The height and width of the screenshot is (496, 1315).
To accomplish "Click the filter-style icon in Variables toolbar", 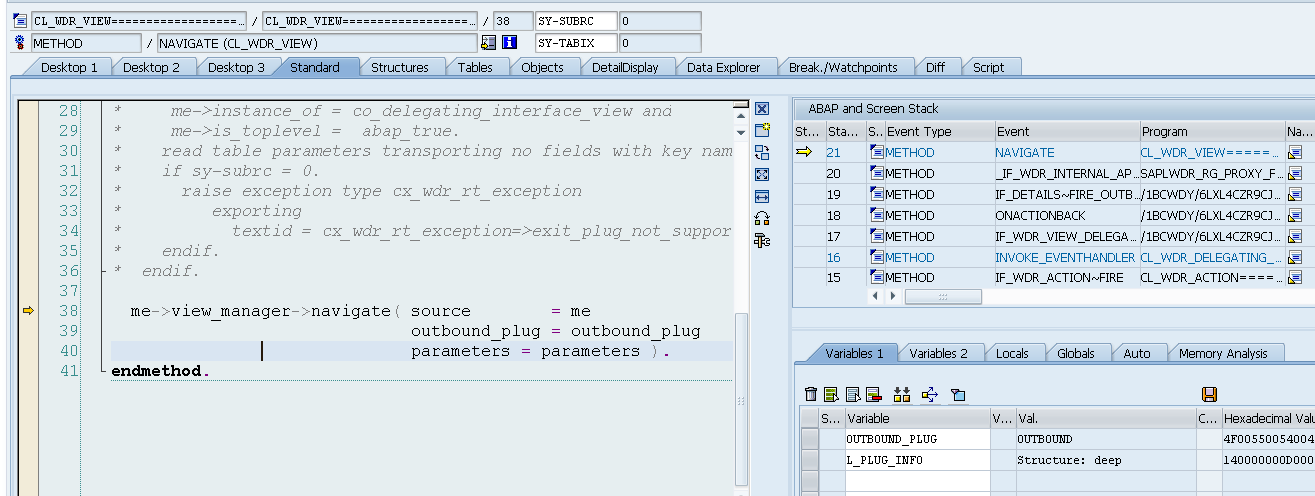I will pyautogui.click(x=957, y=395).
